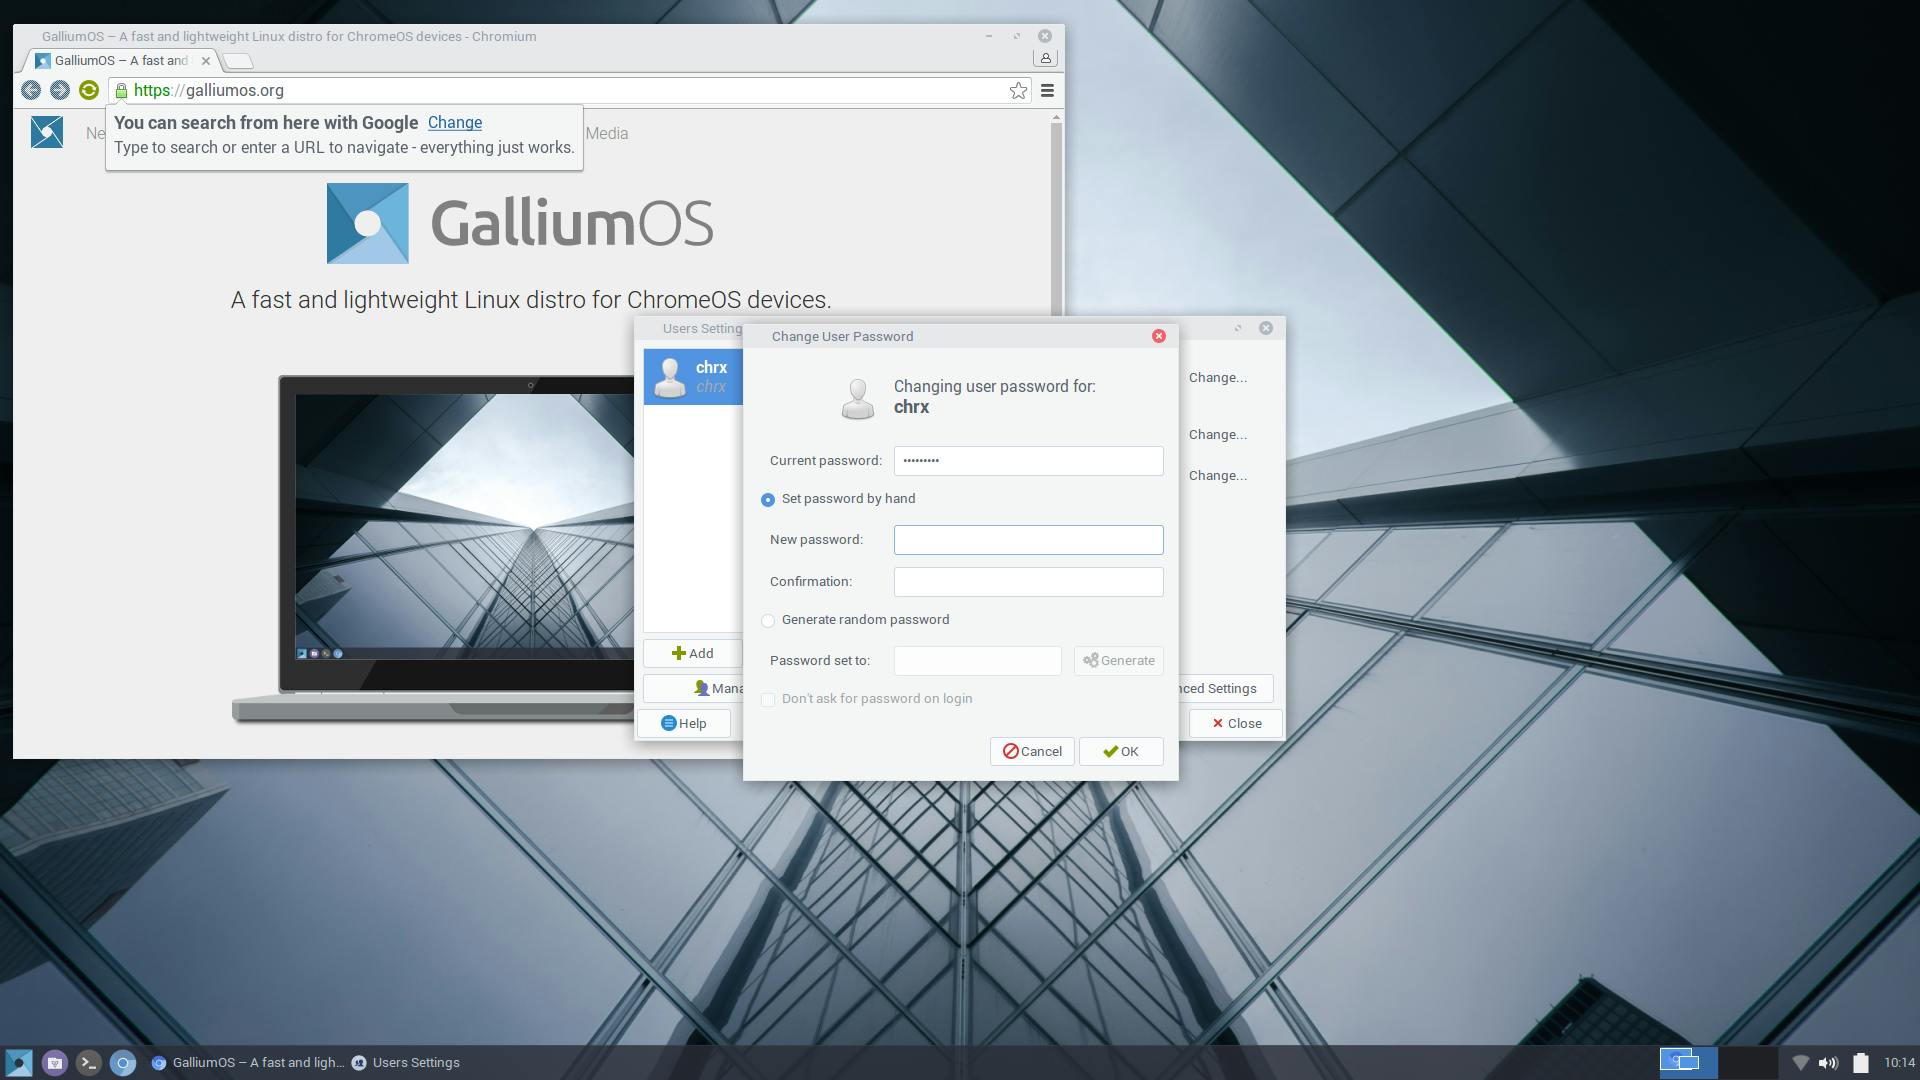Toggle Don't ask for password on login
This screenshot has height=1080, width=1920.
pos(768,700)
